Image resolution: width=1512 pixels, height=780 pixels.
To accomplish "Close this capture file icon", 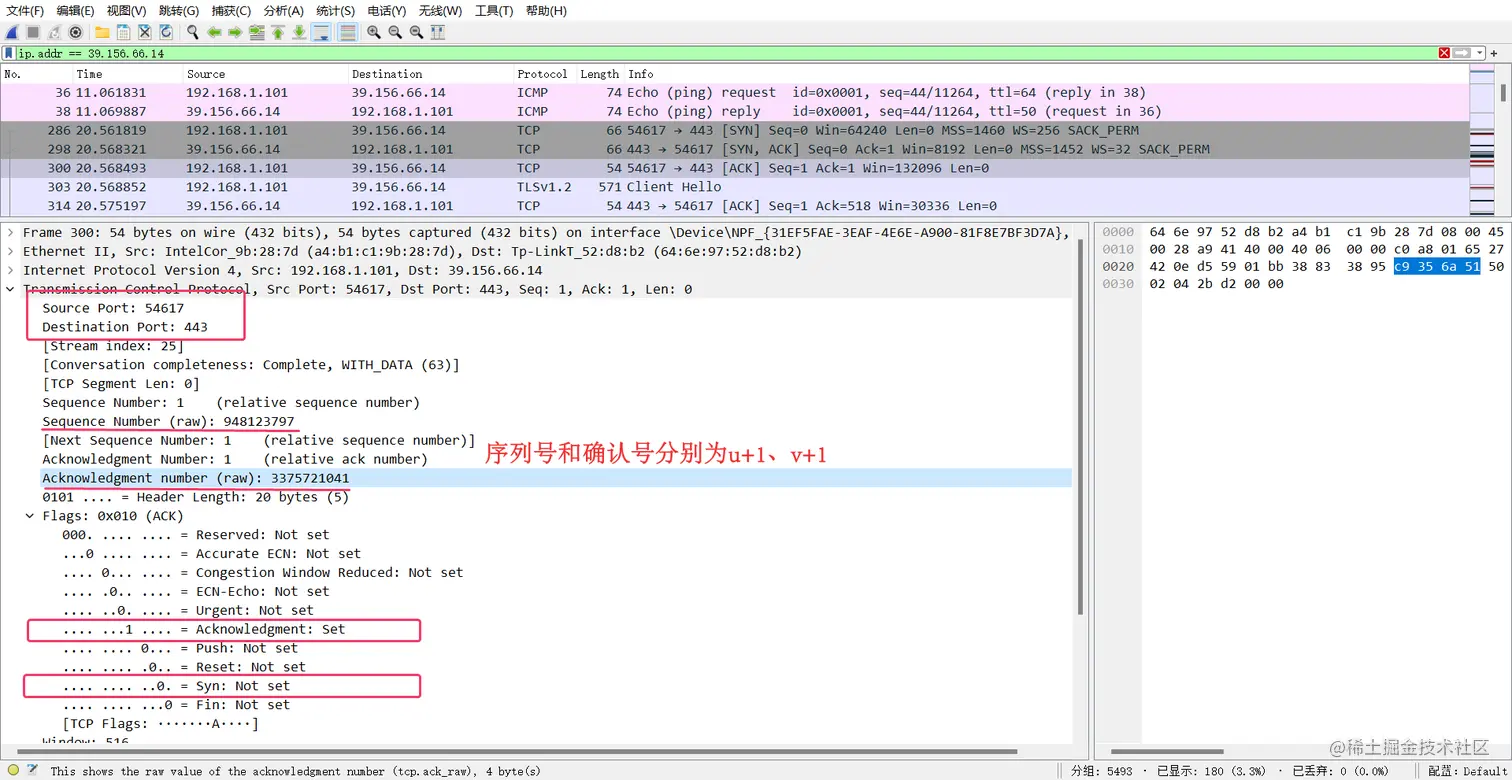I will point(144,32).
